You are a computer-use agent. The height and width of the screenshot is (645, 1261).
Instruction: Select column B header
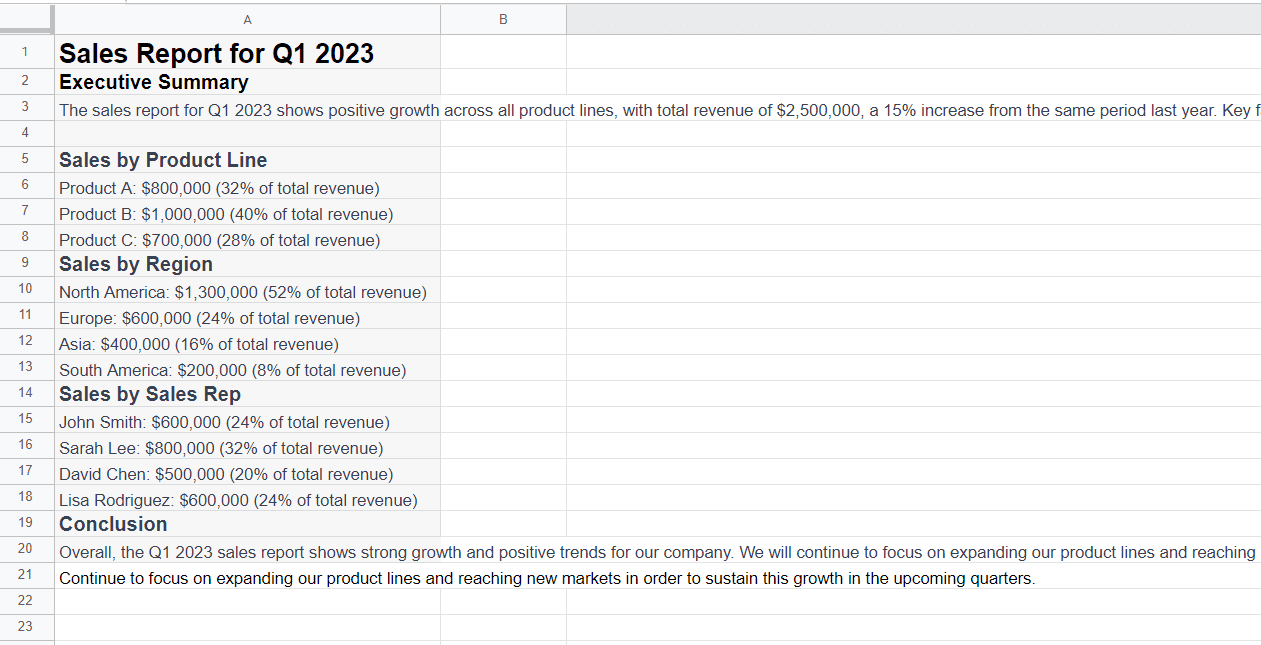point(503,19)
